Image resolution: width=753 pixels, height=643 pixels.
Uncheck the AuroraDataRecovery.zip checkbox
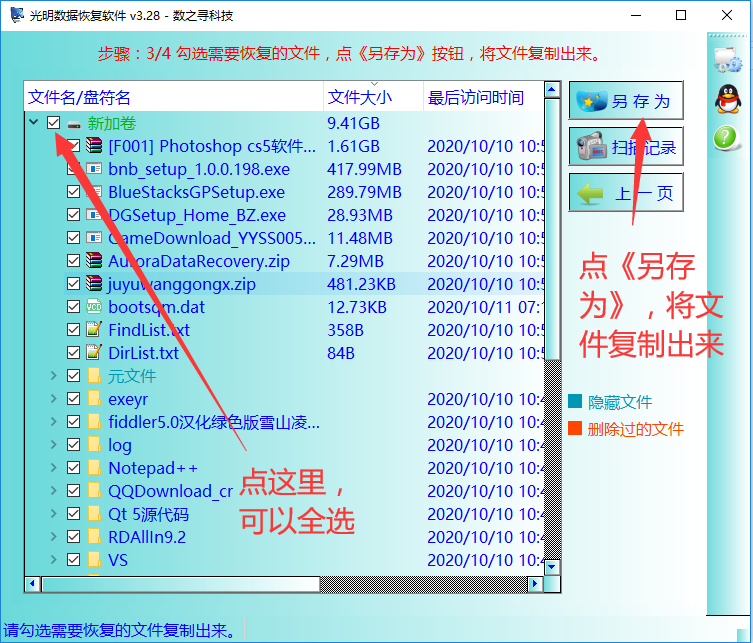(x=73, y=261)
